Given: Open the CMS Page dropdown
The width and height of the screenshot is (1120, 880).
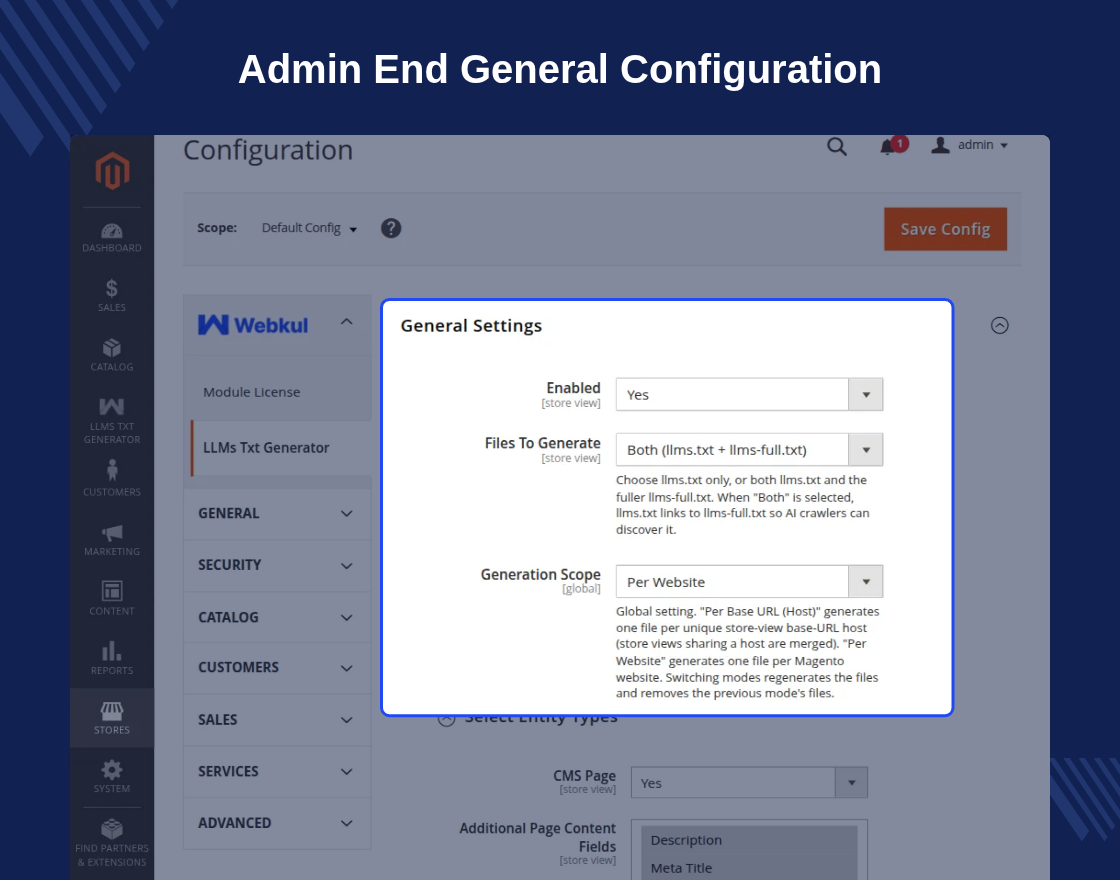Looking at the screenshot, I should [x=749, y=783].
